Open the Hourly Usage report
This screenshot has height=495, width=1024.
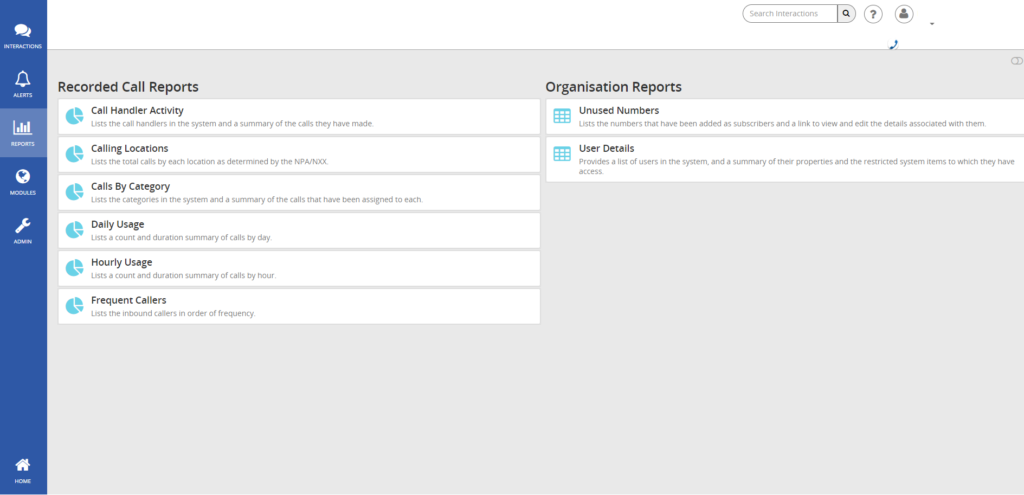coord(299,268)
